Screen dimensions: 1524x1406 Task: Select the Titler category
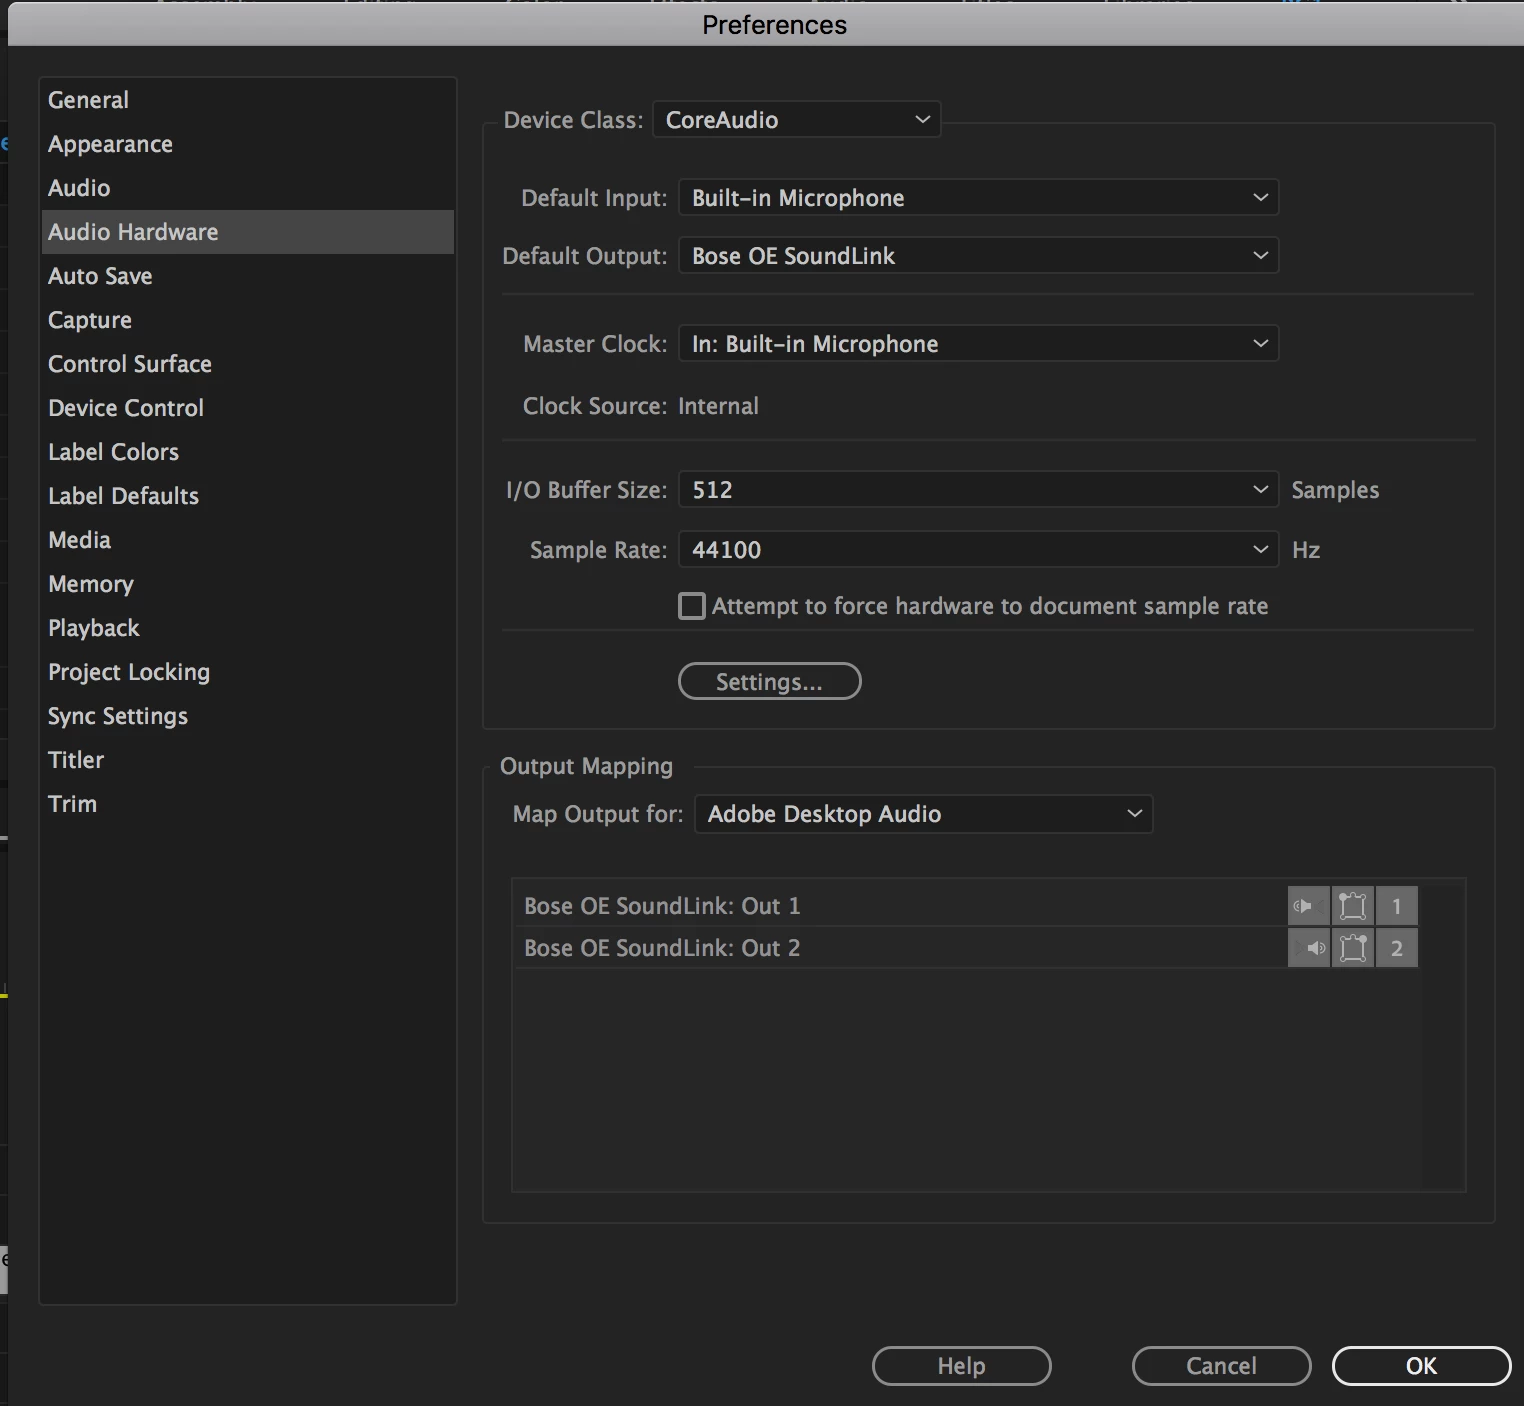[x=248, y=760]
